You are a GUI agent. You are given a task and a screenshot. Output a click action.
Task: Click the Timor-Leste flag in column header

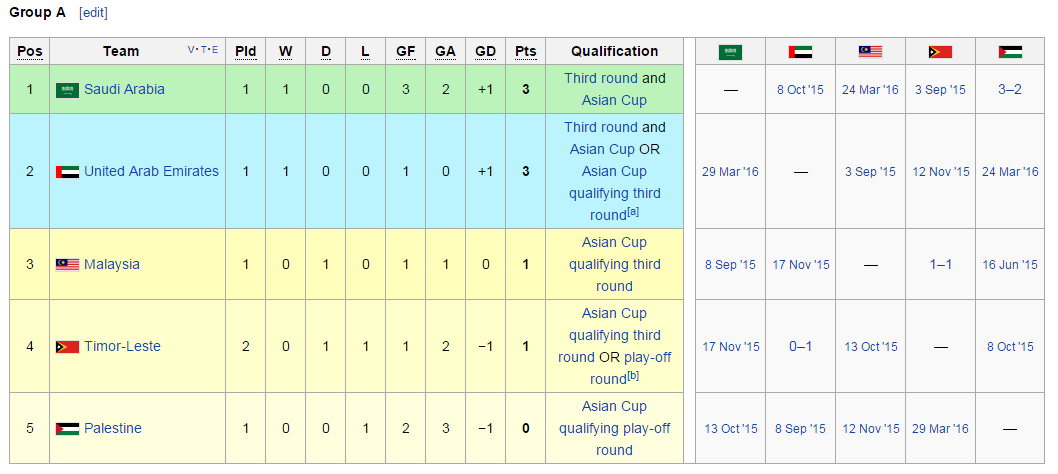[x=941, y=52]
